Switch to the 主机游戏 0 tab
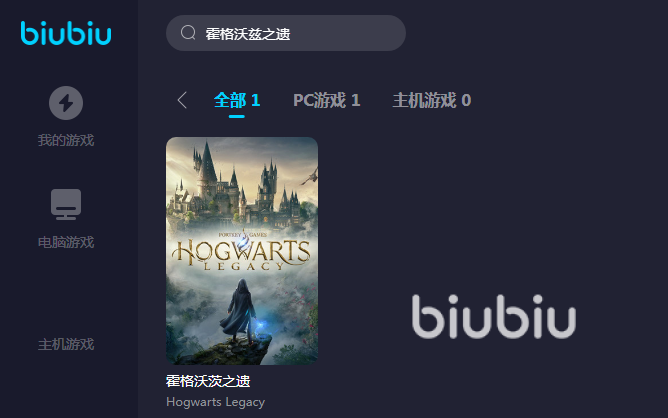The height and width of the screenshot is (418, 668). (x=432, y=101)
